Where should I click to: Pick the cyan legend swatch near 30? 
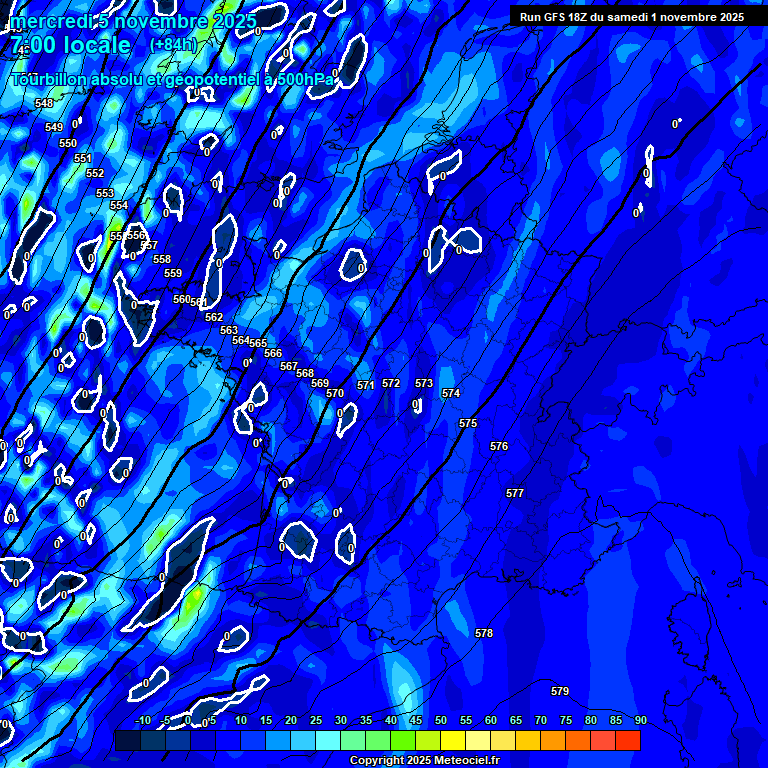pos(328,740)
